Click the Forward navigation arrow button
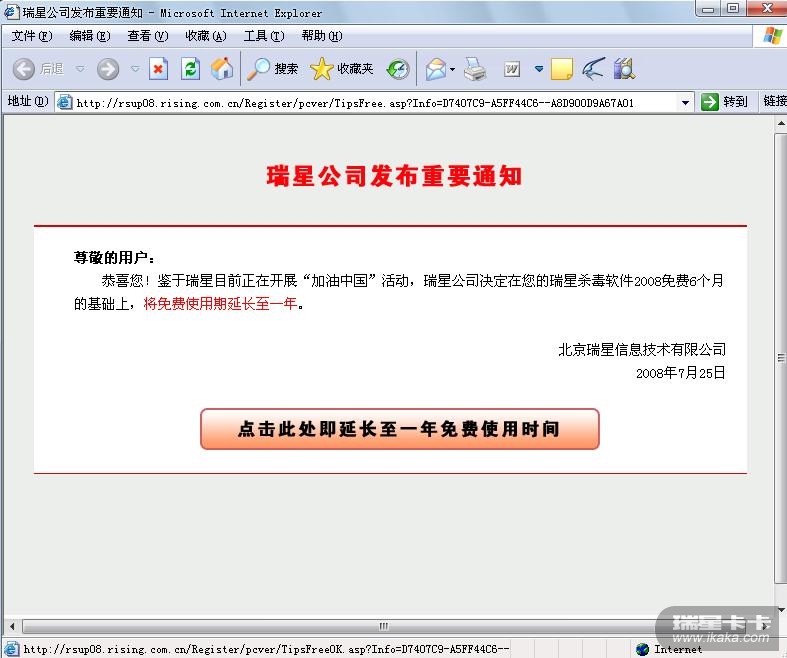Image resolution: width=787 pixels, height=658 pixels. pos(108,69)
